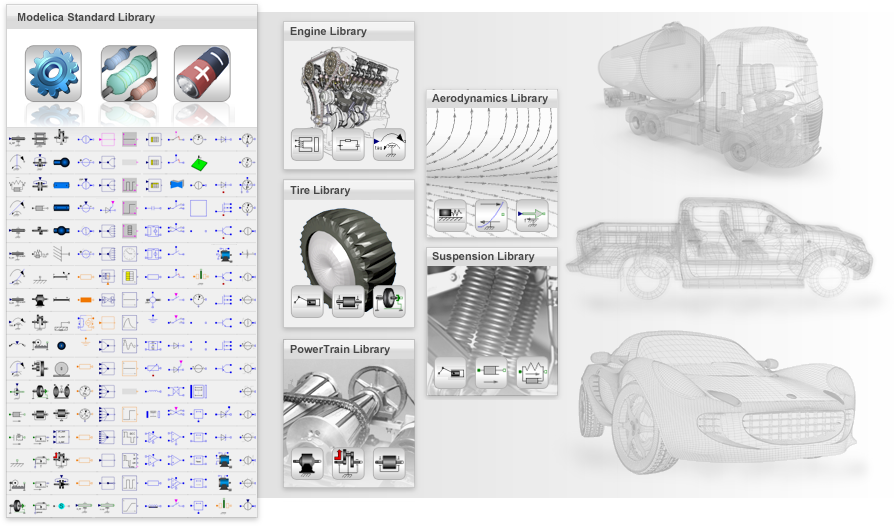Select the bell curve signal block

tap(129, 323)
